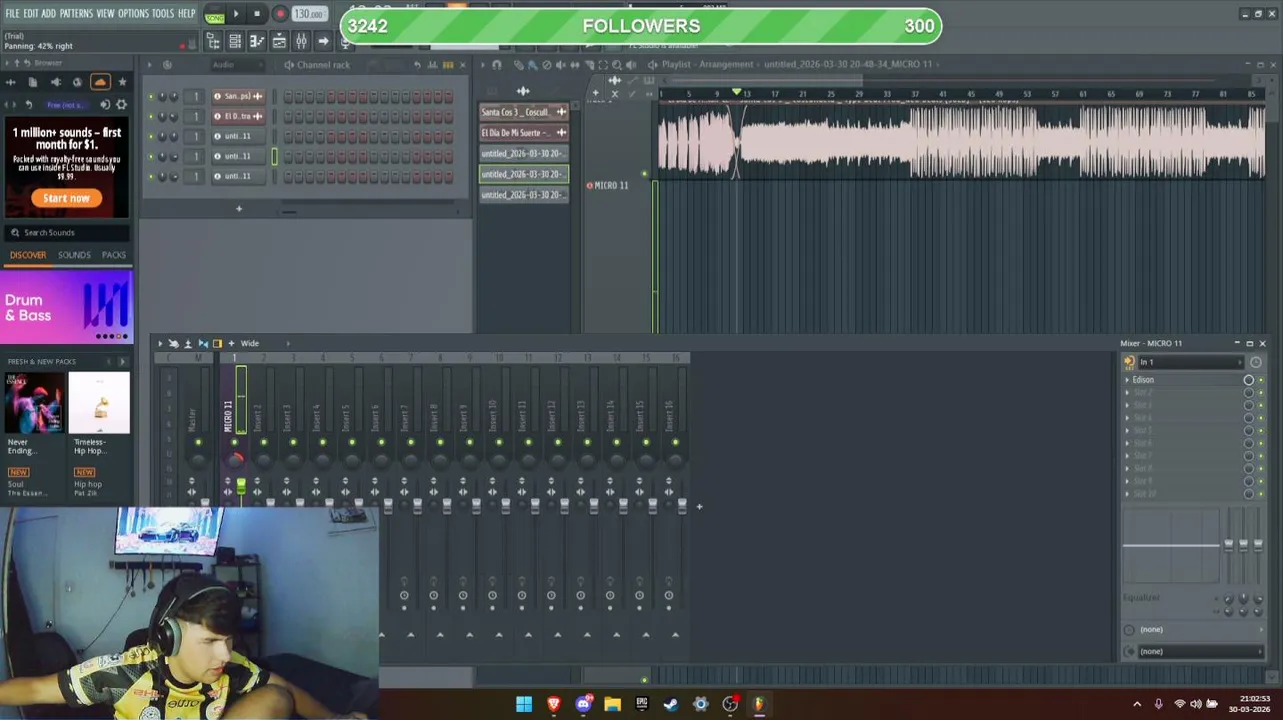Open the Timeless Hip Hop pack thumbnail
Viewport: 1283px width, 720px height.
point(100,403)
